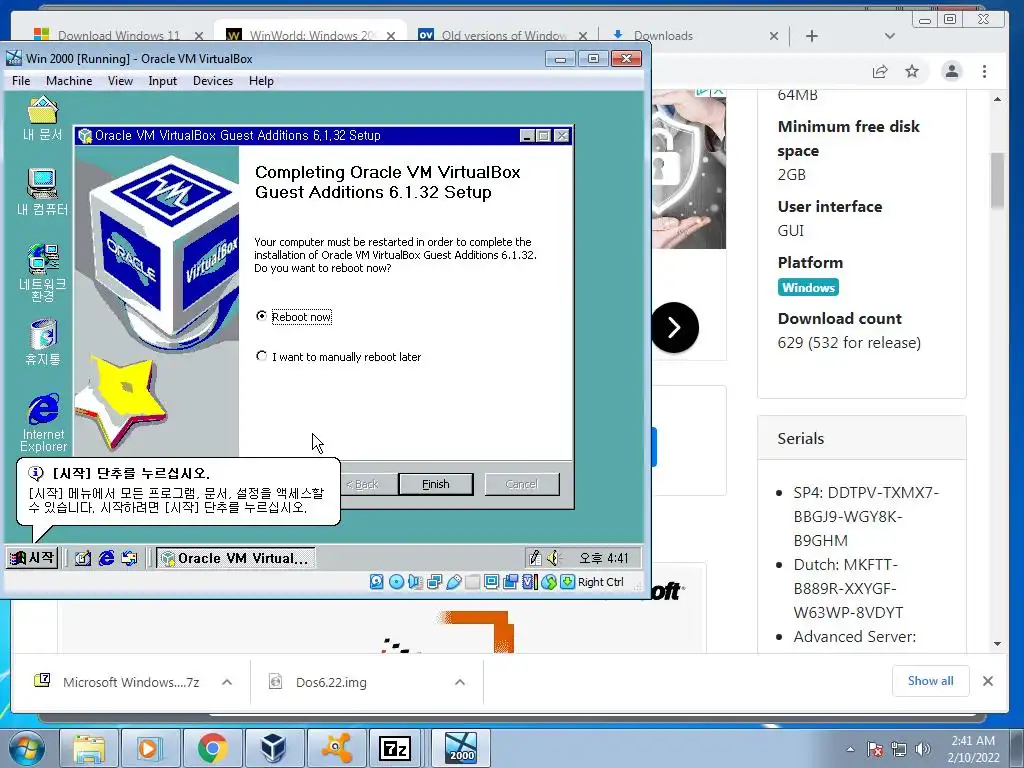Click the host volume speaker tray icon
Image resolution: width=1024 pixels, height=768 pixels.
(x=923, y=749)
